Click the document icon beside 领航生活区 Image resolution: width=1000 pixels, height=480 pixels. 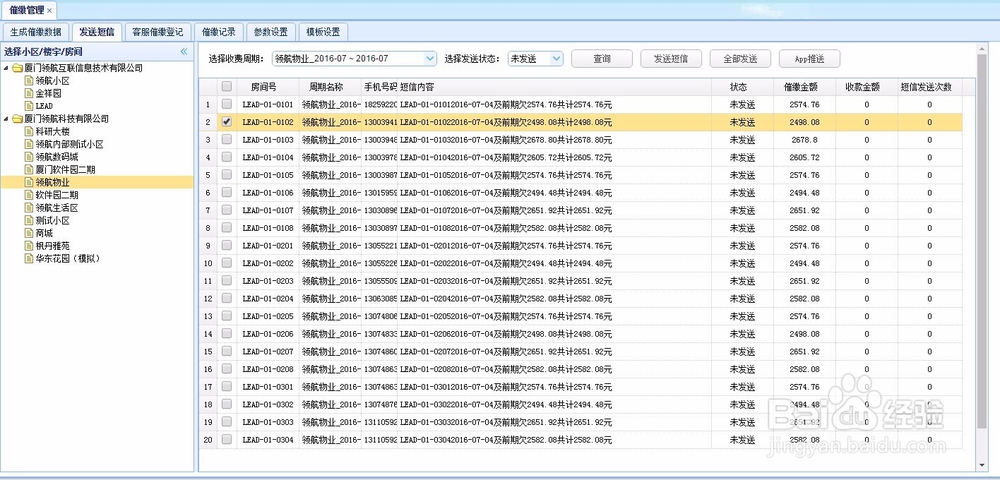coord(29,208)
